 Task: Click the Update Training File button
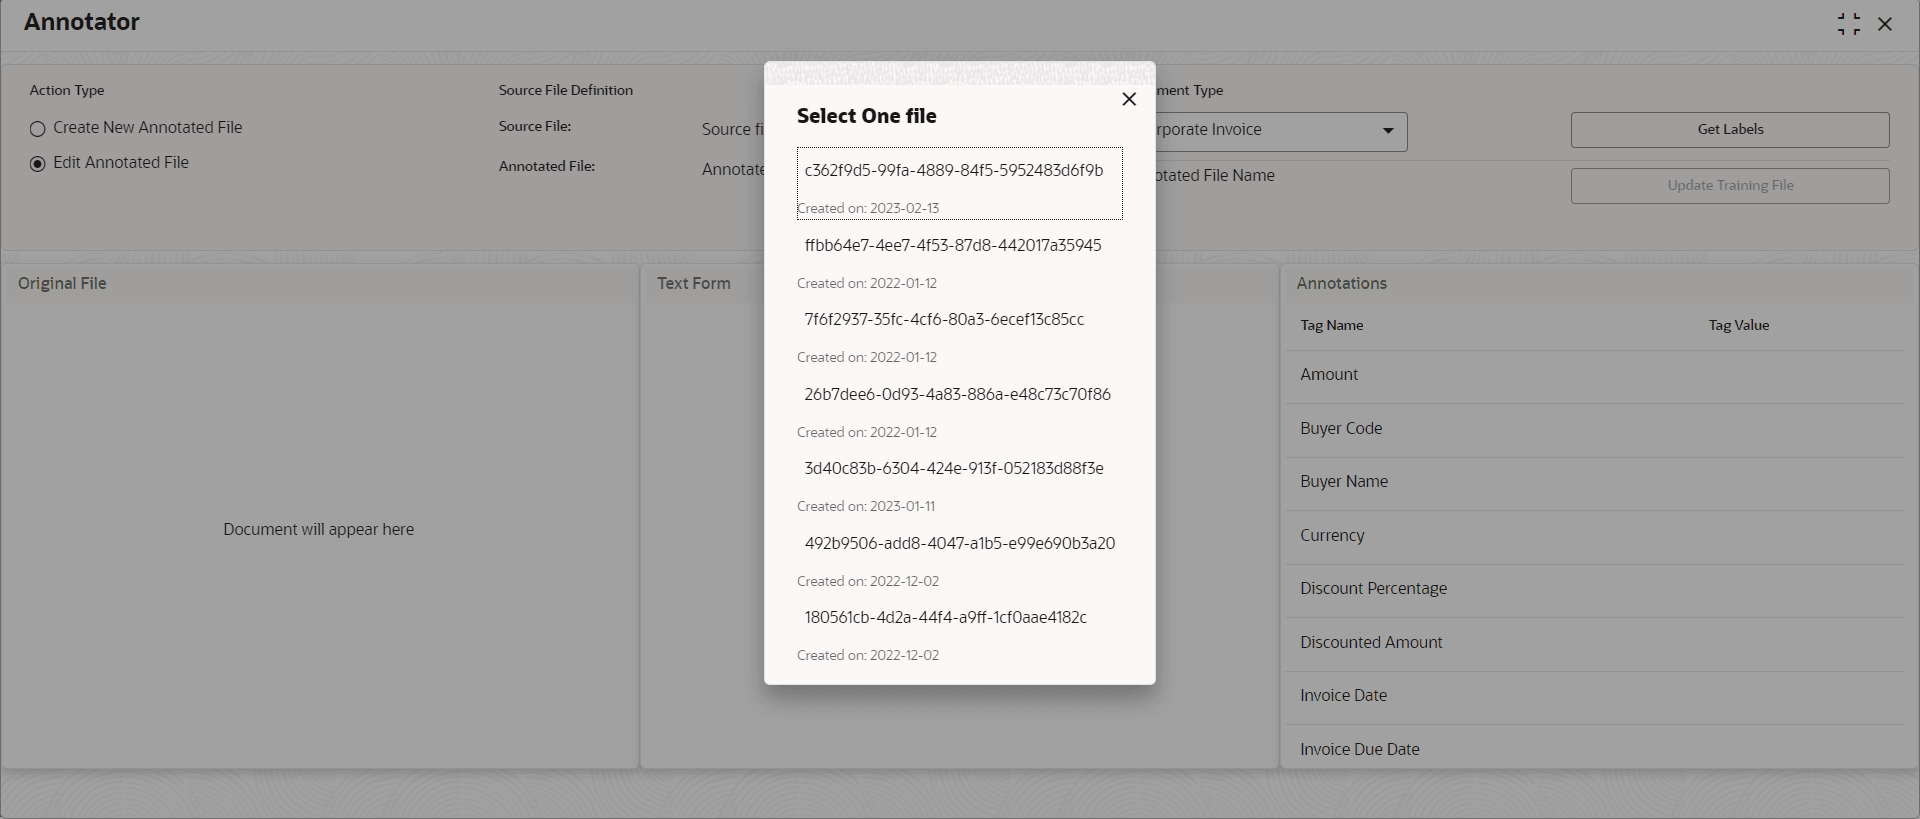[1730, 186]
